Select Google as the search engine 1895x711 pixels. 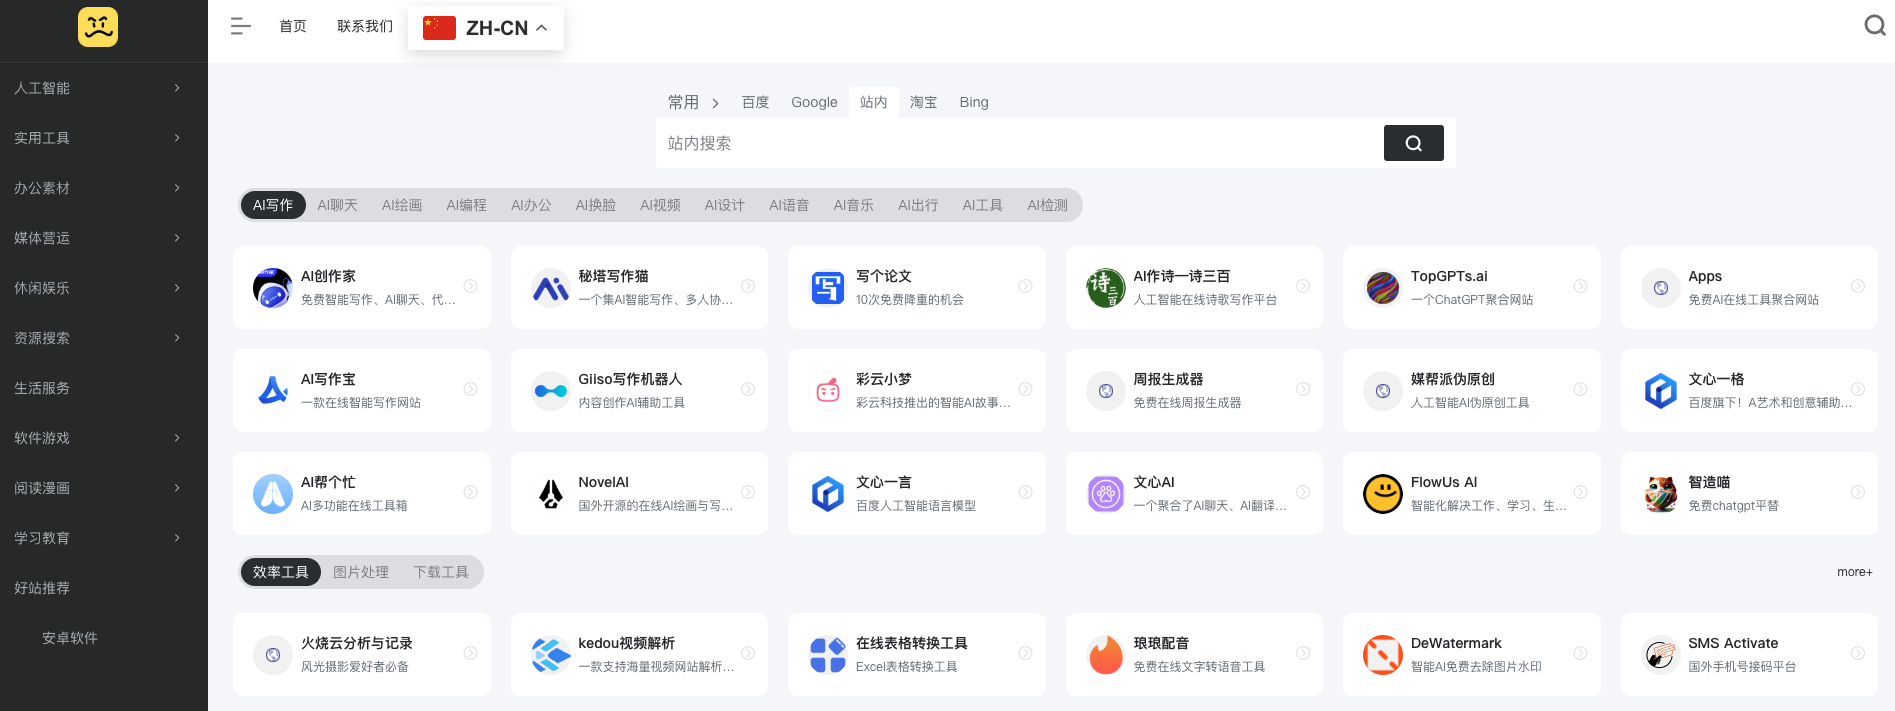(x=814, y=102)
